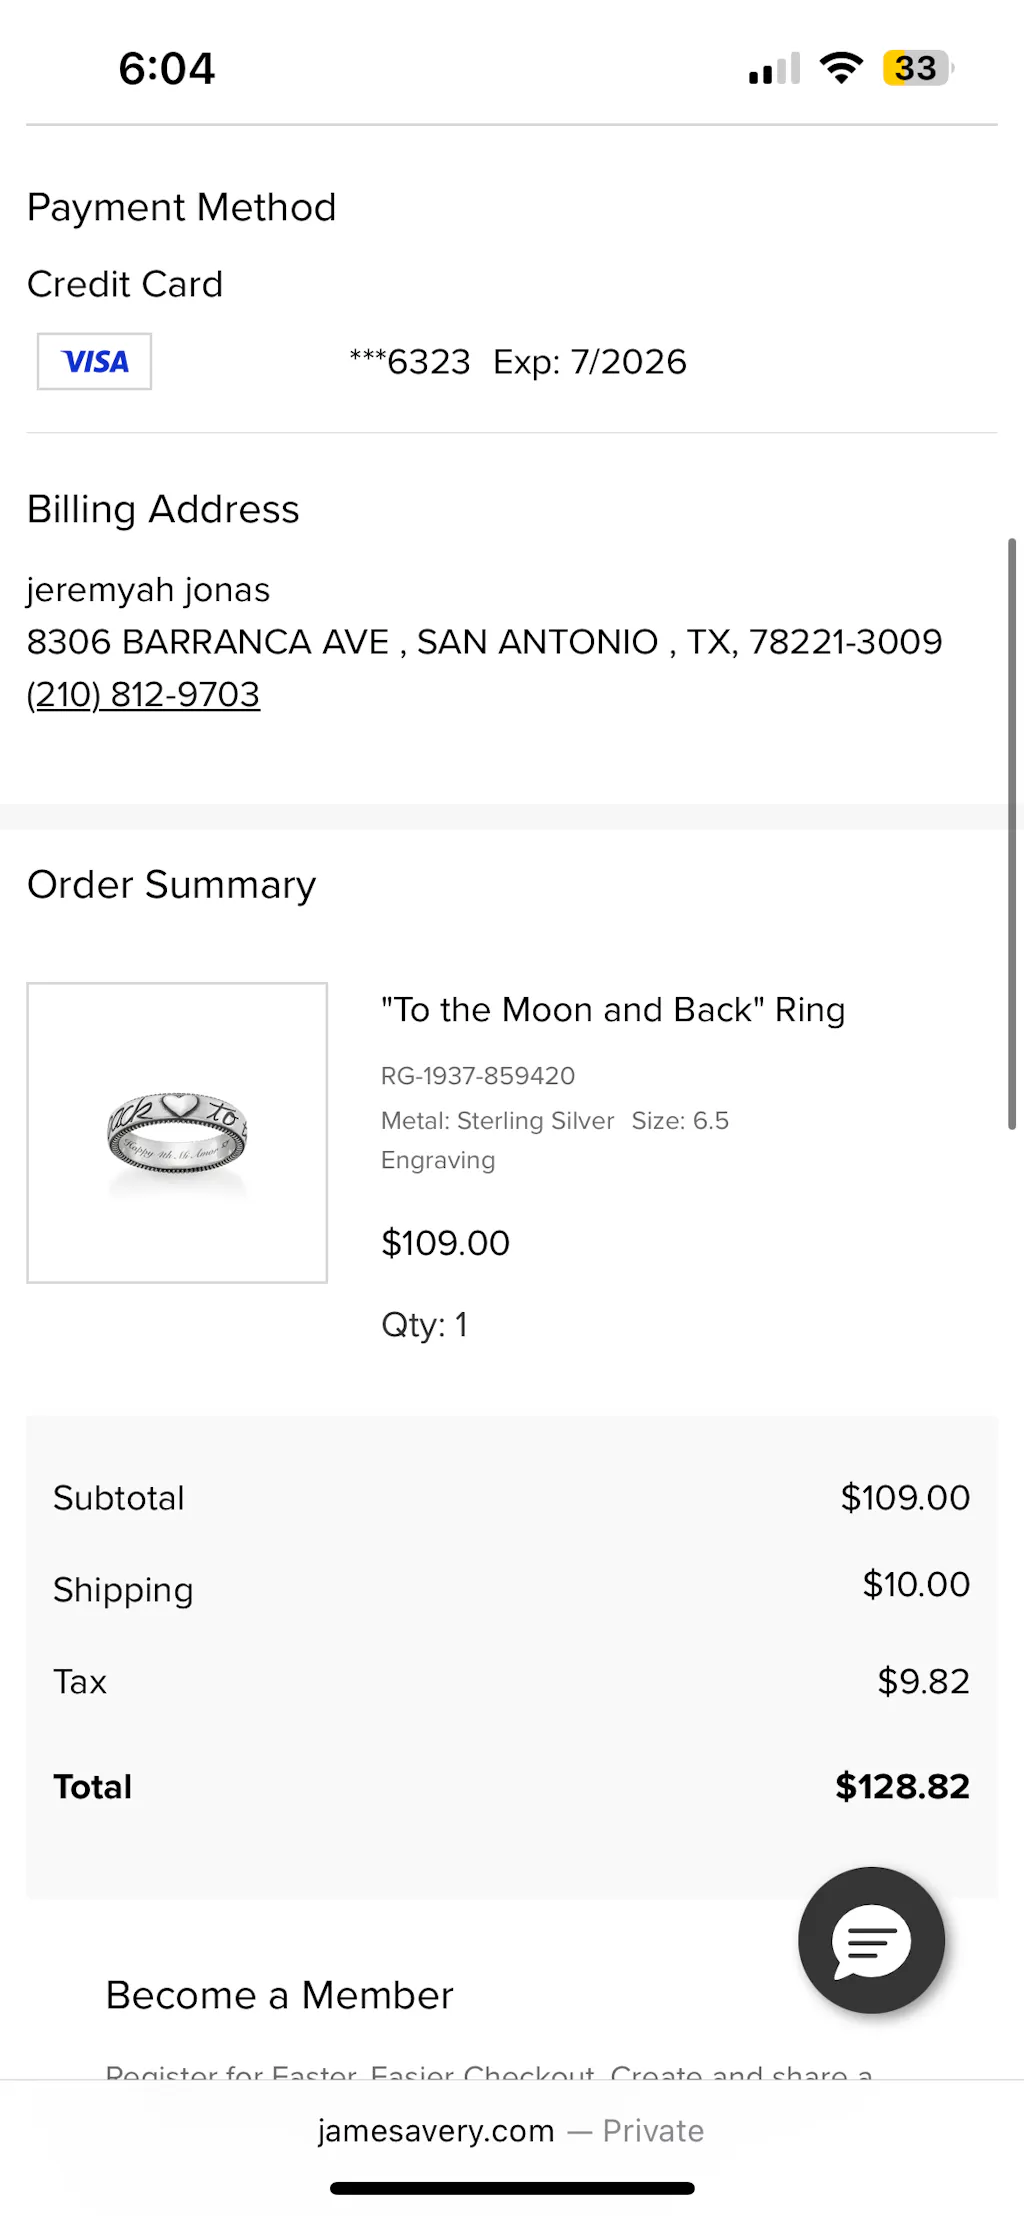Viewport: 1024px width, 2216px height.
Task: Call the billing phone number (210) 812-9703
Action: 143,694
